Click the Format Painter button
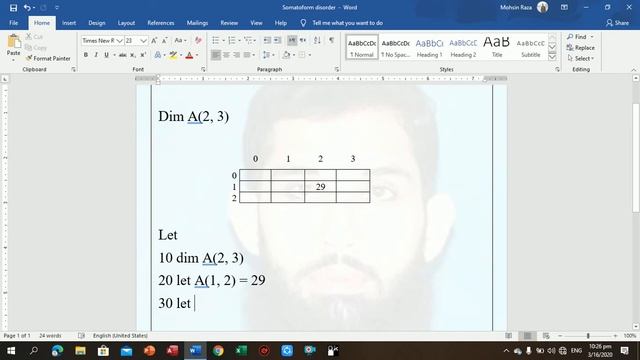This screenshot has height=360, width=640. coord(48,58)
